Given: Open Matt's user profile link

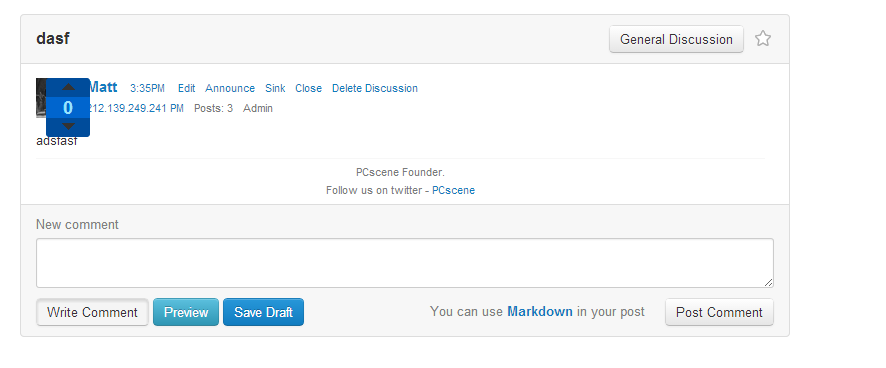Looking at the screenshot, I should click(103, 87).
